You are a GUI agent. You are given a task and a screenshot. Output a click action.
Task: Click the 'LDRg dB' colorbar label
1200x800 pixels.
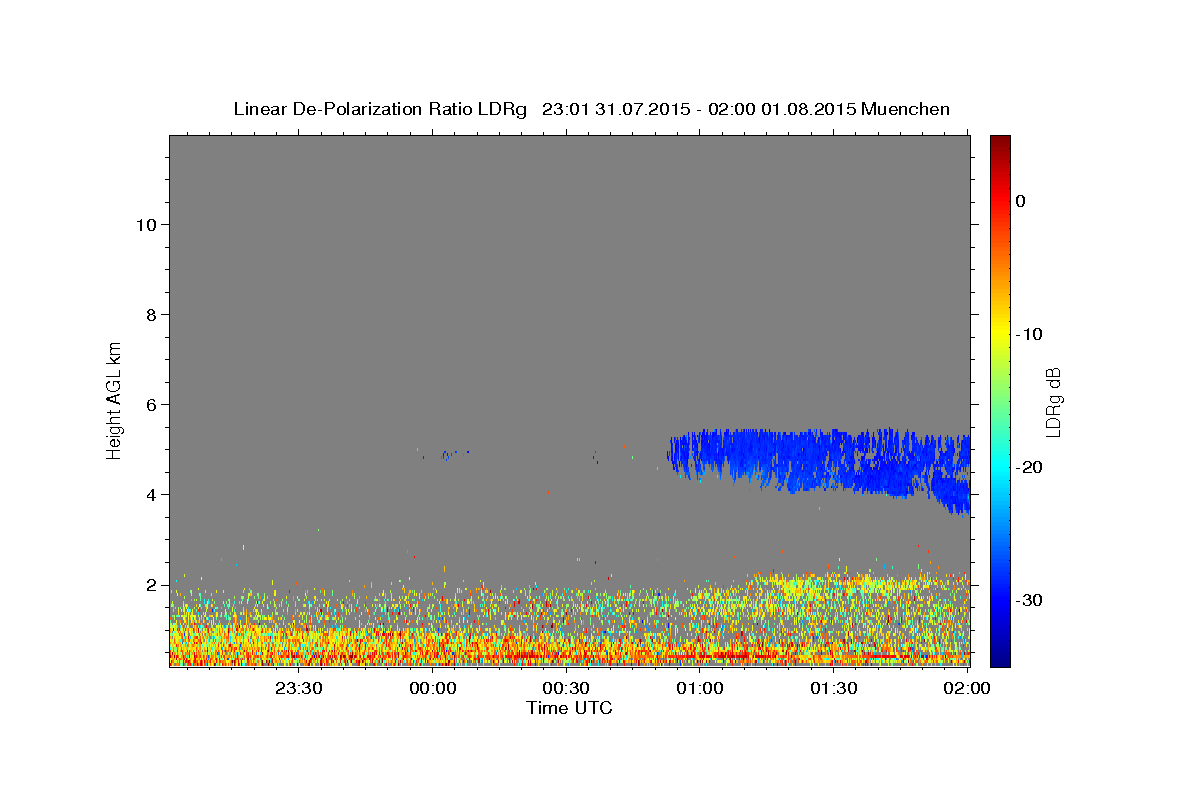pos(1053,402)
